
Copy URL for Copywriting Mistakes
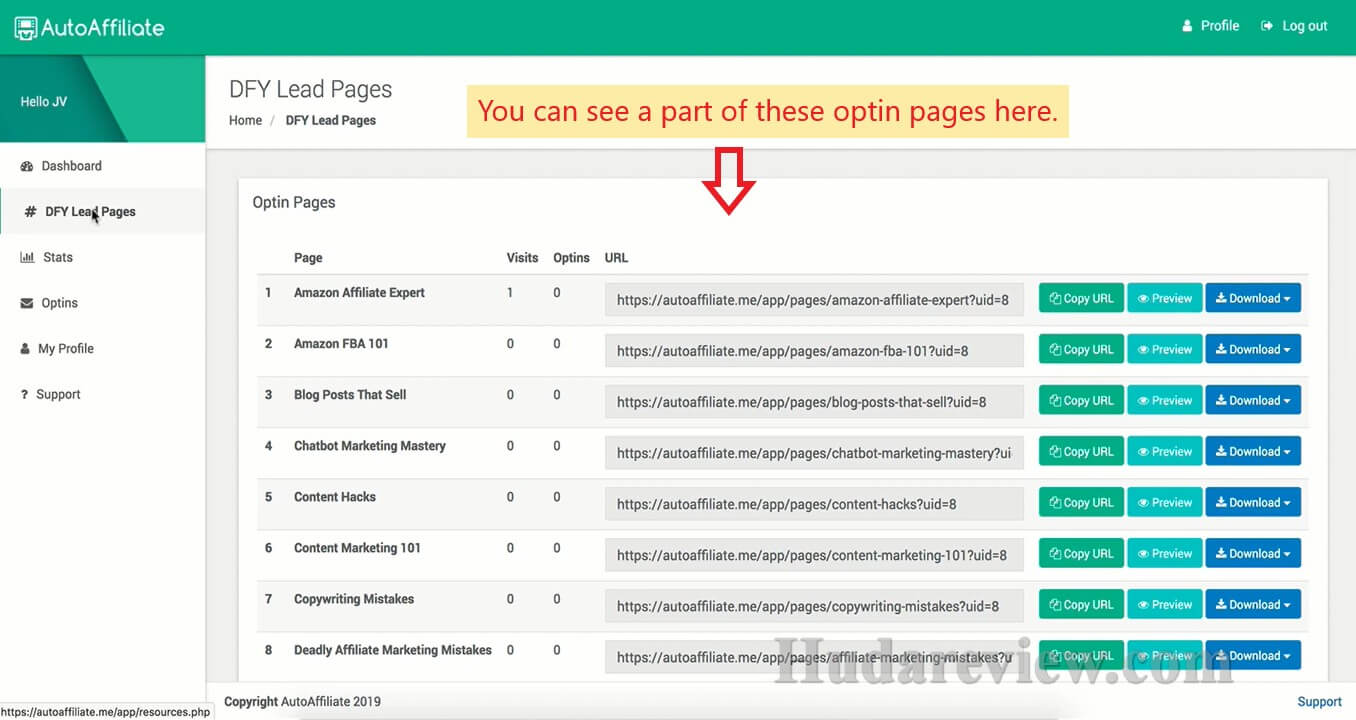[1081, 604]
